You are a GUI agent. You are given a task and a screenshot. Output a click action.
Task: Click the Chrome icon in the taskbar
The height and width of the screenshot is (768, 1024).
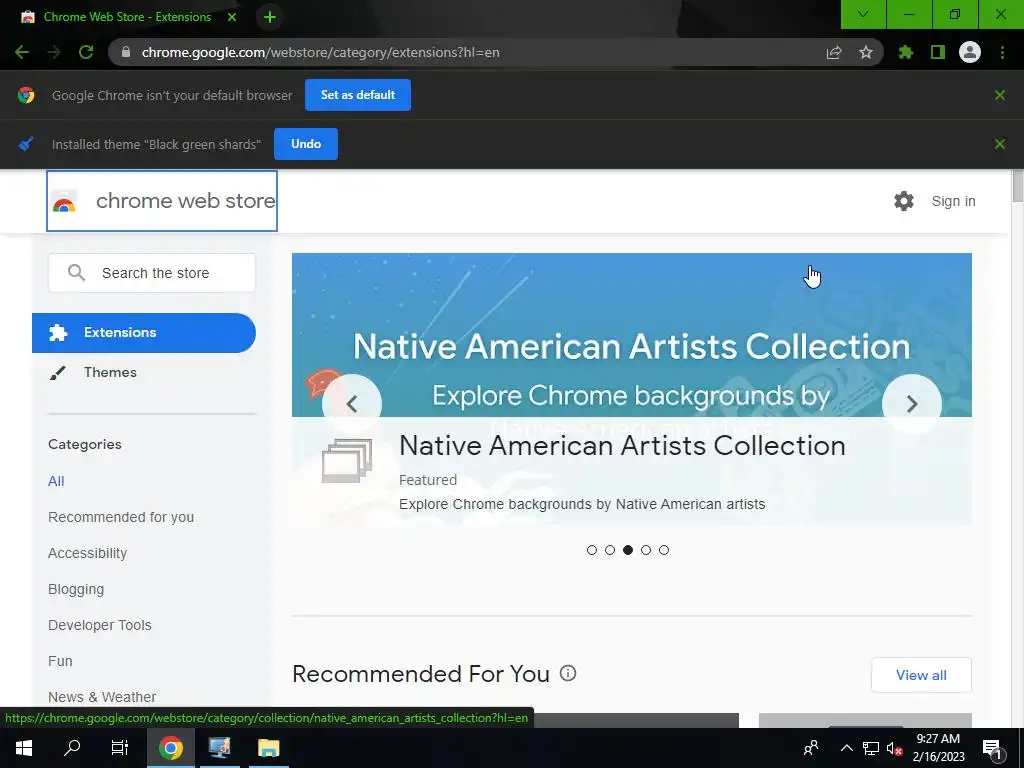pyautogui.click(x=170, y=748)
